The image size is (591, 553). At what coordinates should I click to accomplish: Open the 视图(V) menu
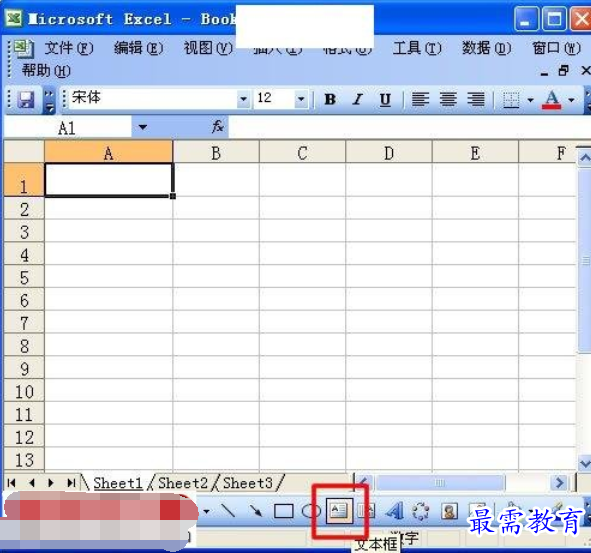tap(208, 48)
